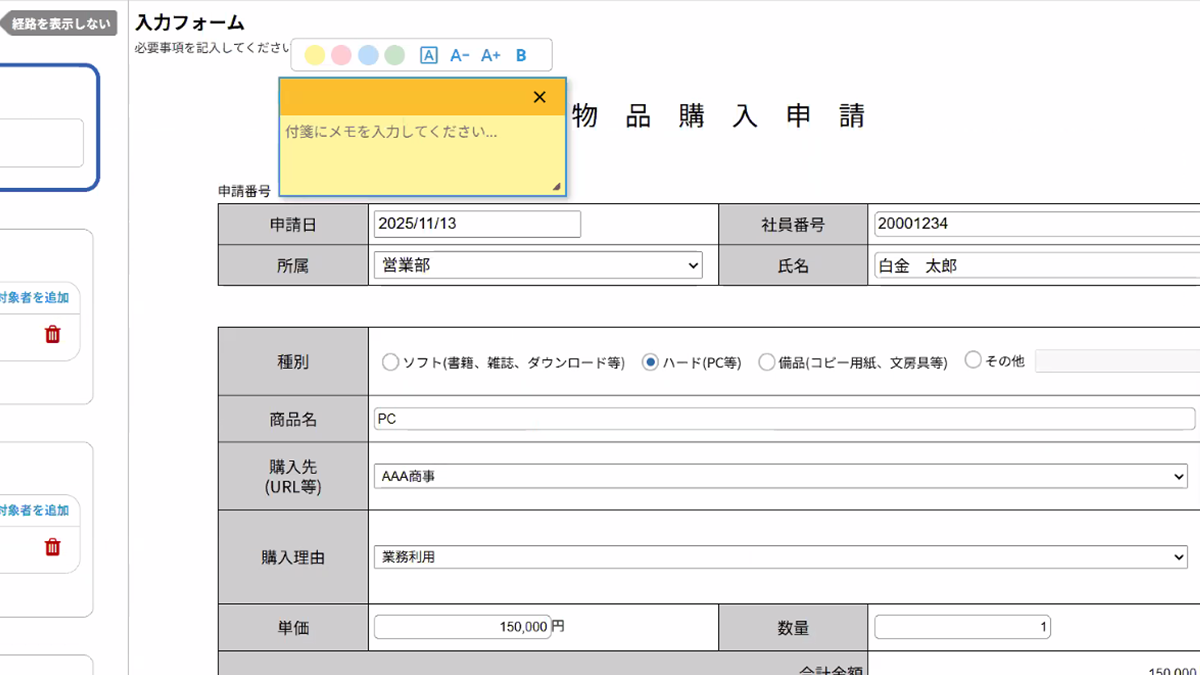Select the その他 radio button

pyautogui.click(x=973, y=361)
